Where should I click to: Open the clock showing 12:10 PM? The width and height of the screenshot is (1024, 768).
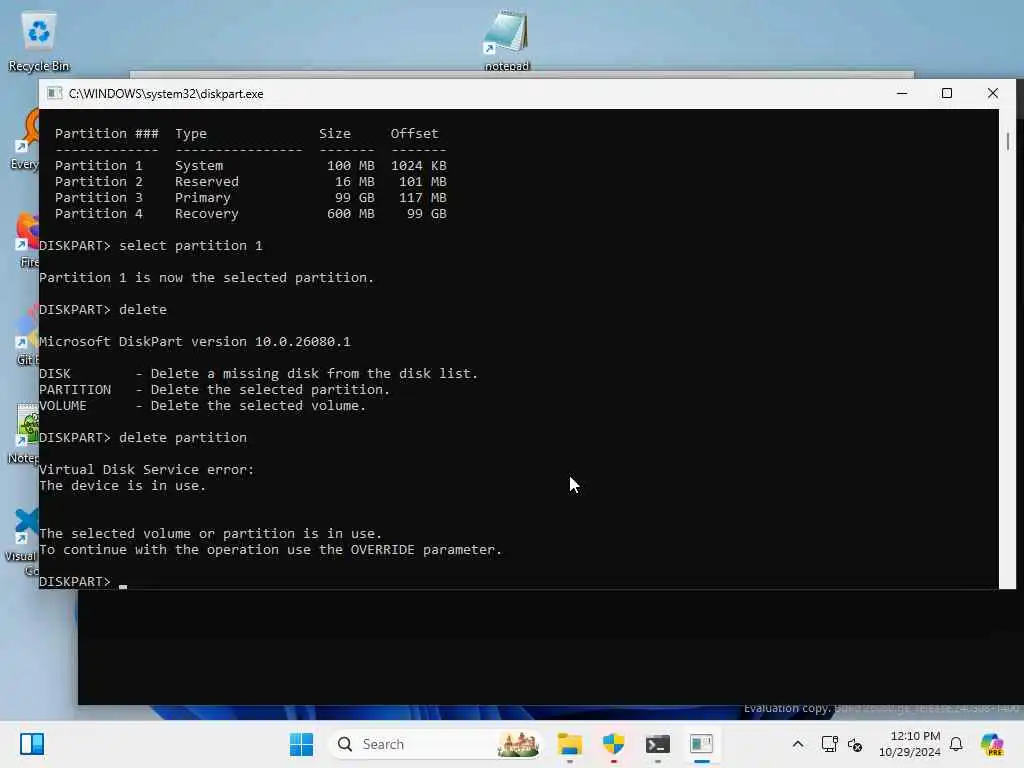point(910,744)
